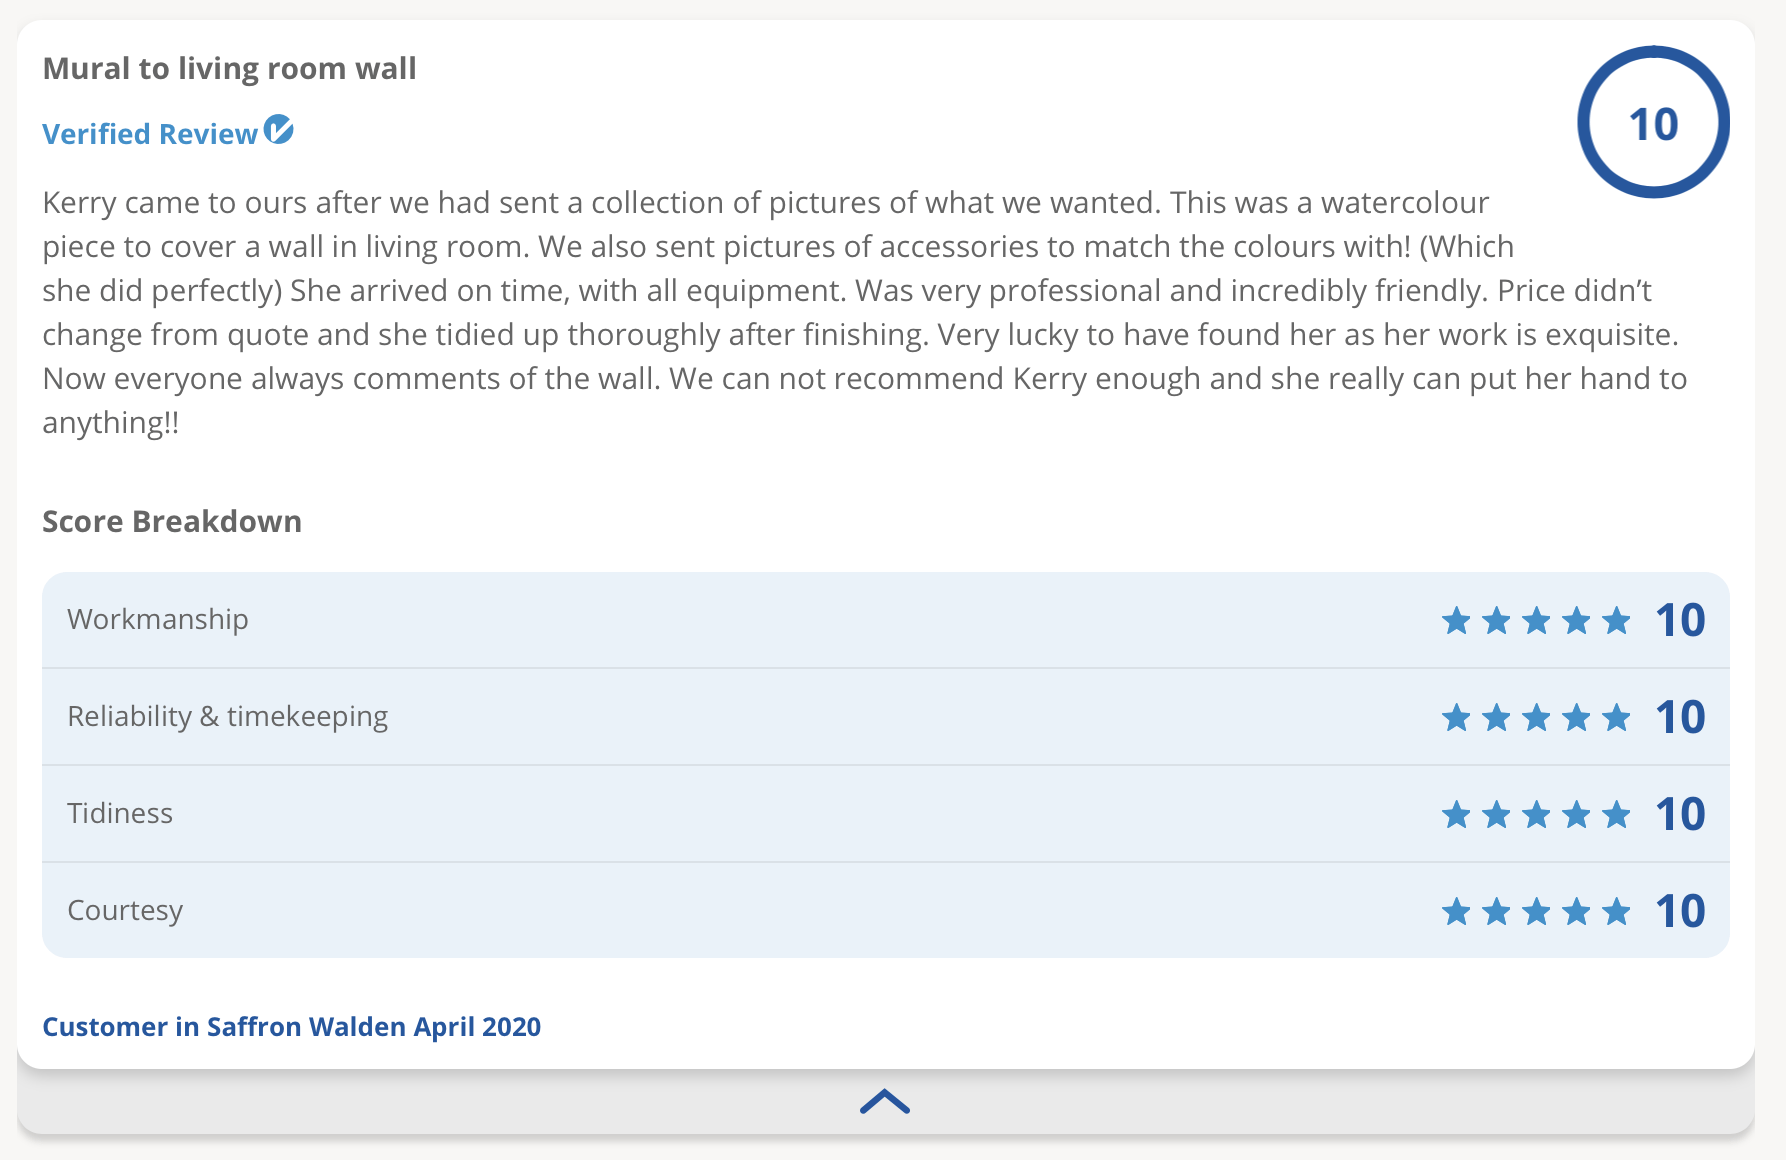The image size is (1786, 1160).
Task: Select the last Courtesy star
Action: [x=1616, y=912]
